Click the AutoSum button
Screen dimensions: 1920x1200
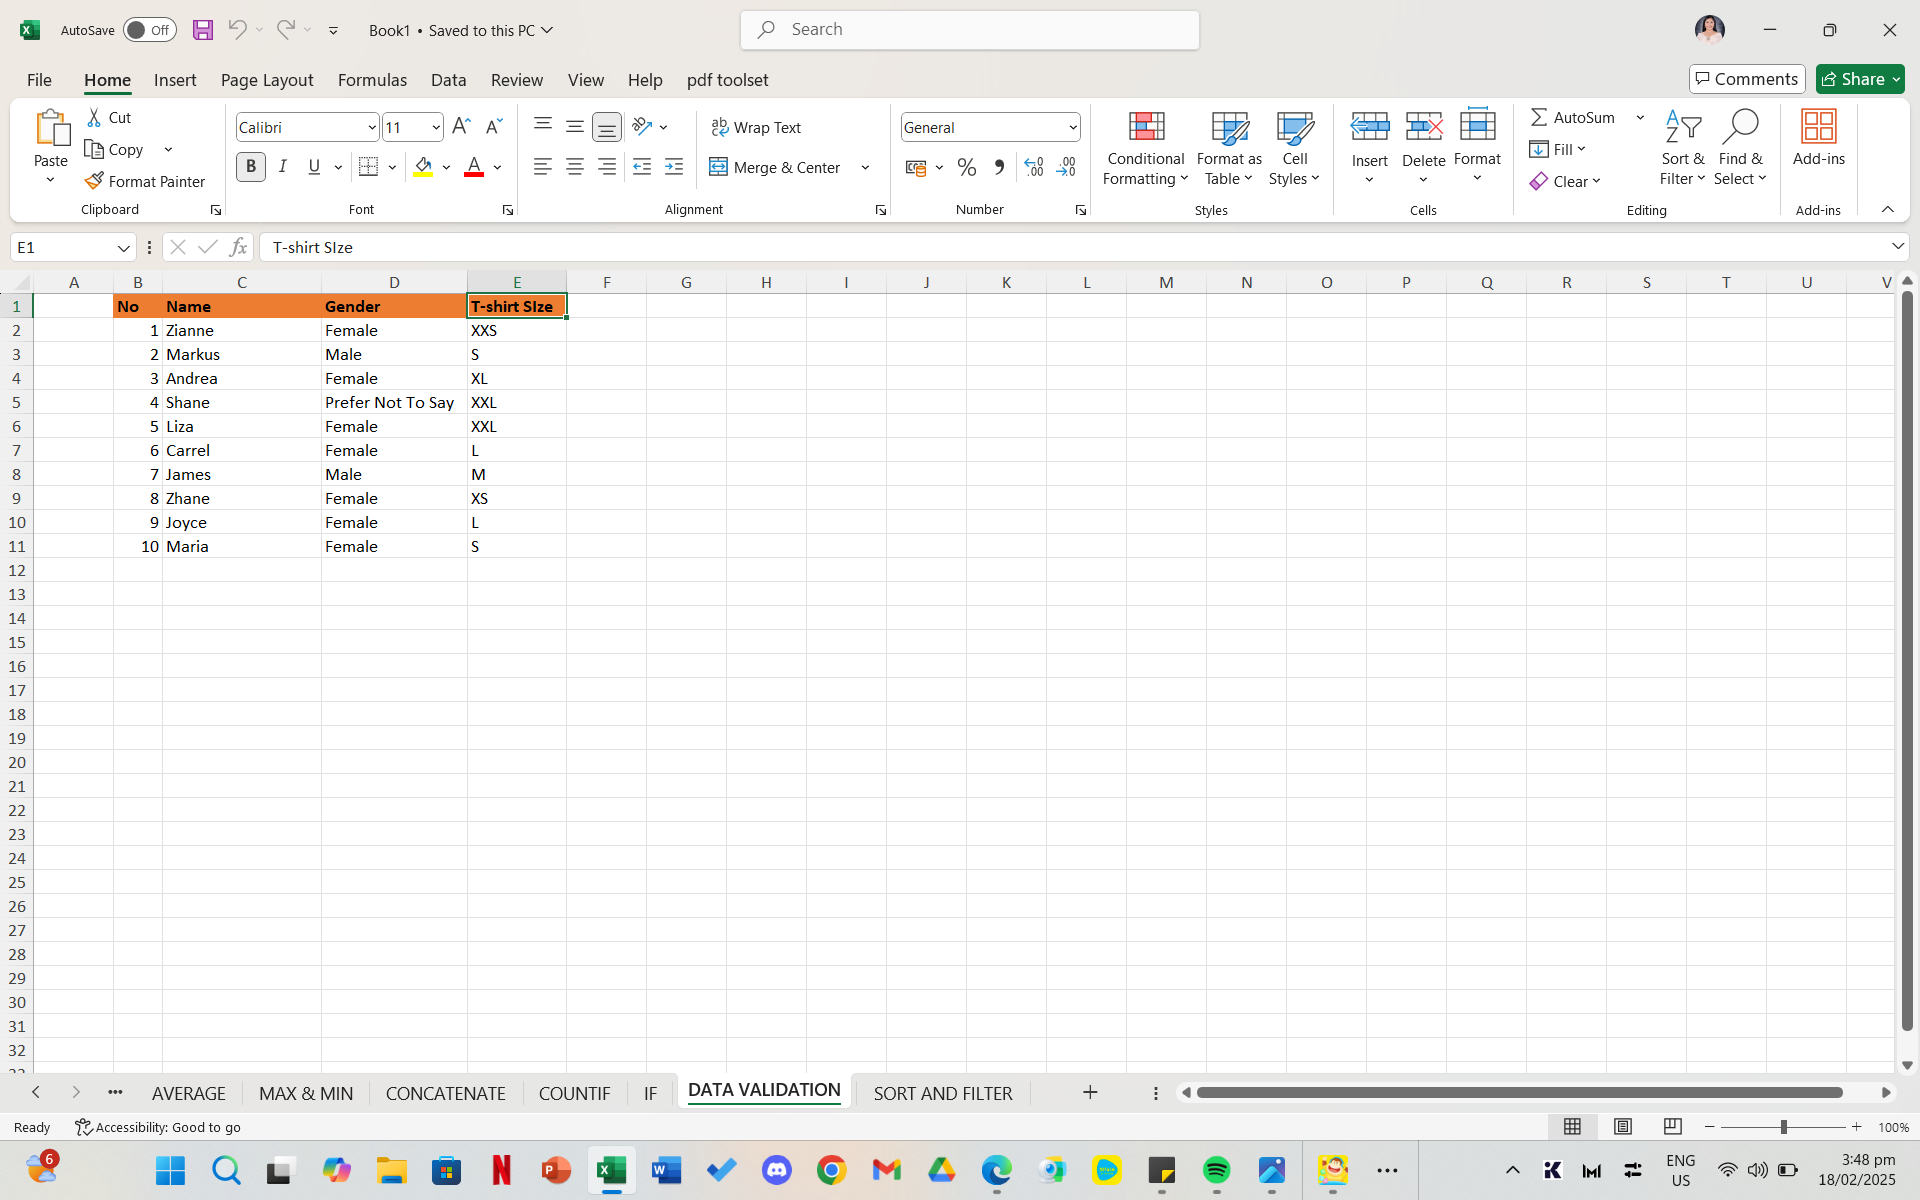(x=1573, y=117)
